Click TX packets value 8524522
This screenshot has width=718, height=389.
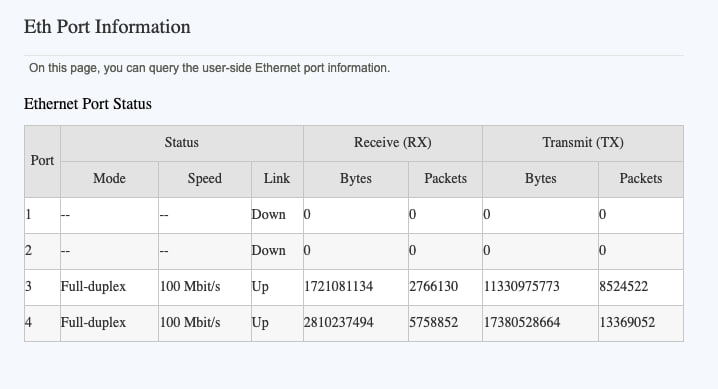tap(624, 286)
